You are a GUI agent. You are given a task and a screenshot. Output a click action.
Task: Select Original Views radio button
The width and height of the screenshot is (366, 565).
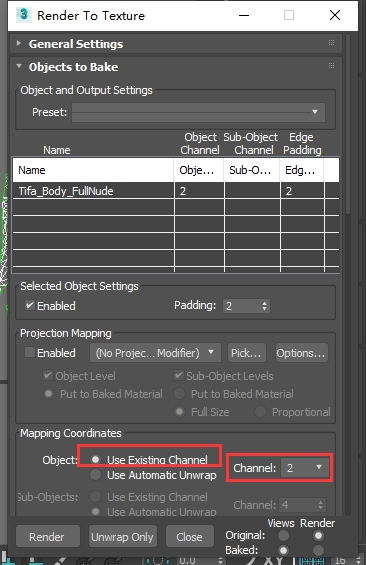pyautogui.click(x=283, y=536)
